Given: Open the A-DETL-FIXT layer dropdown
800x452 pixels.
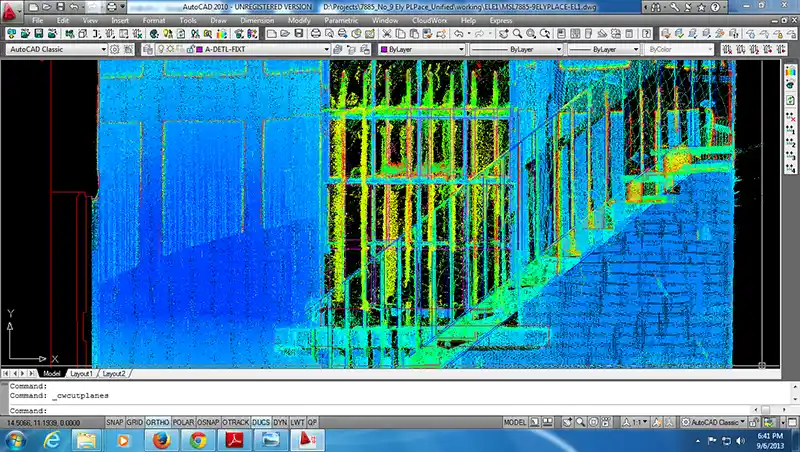Looking at the screenshot, I should 242,49.
